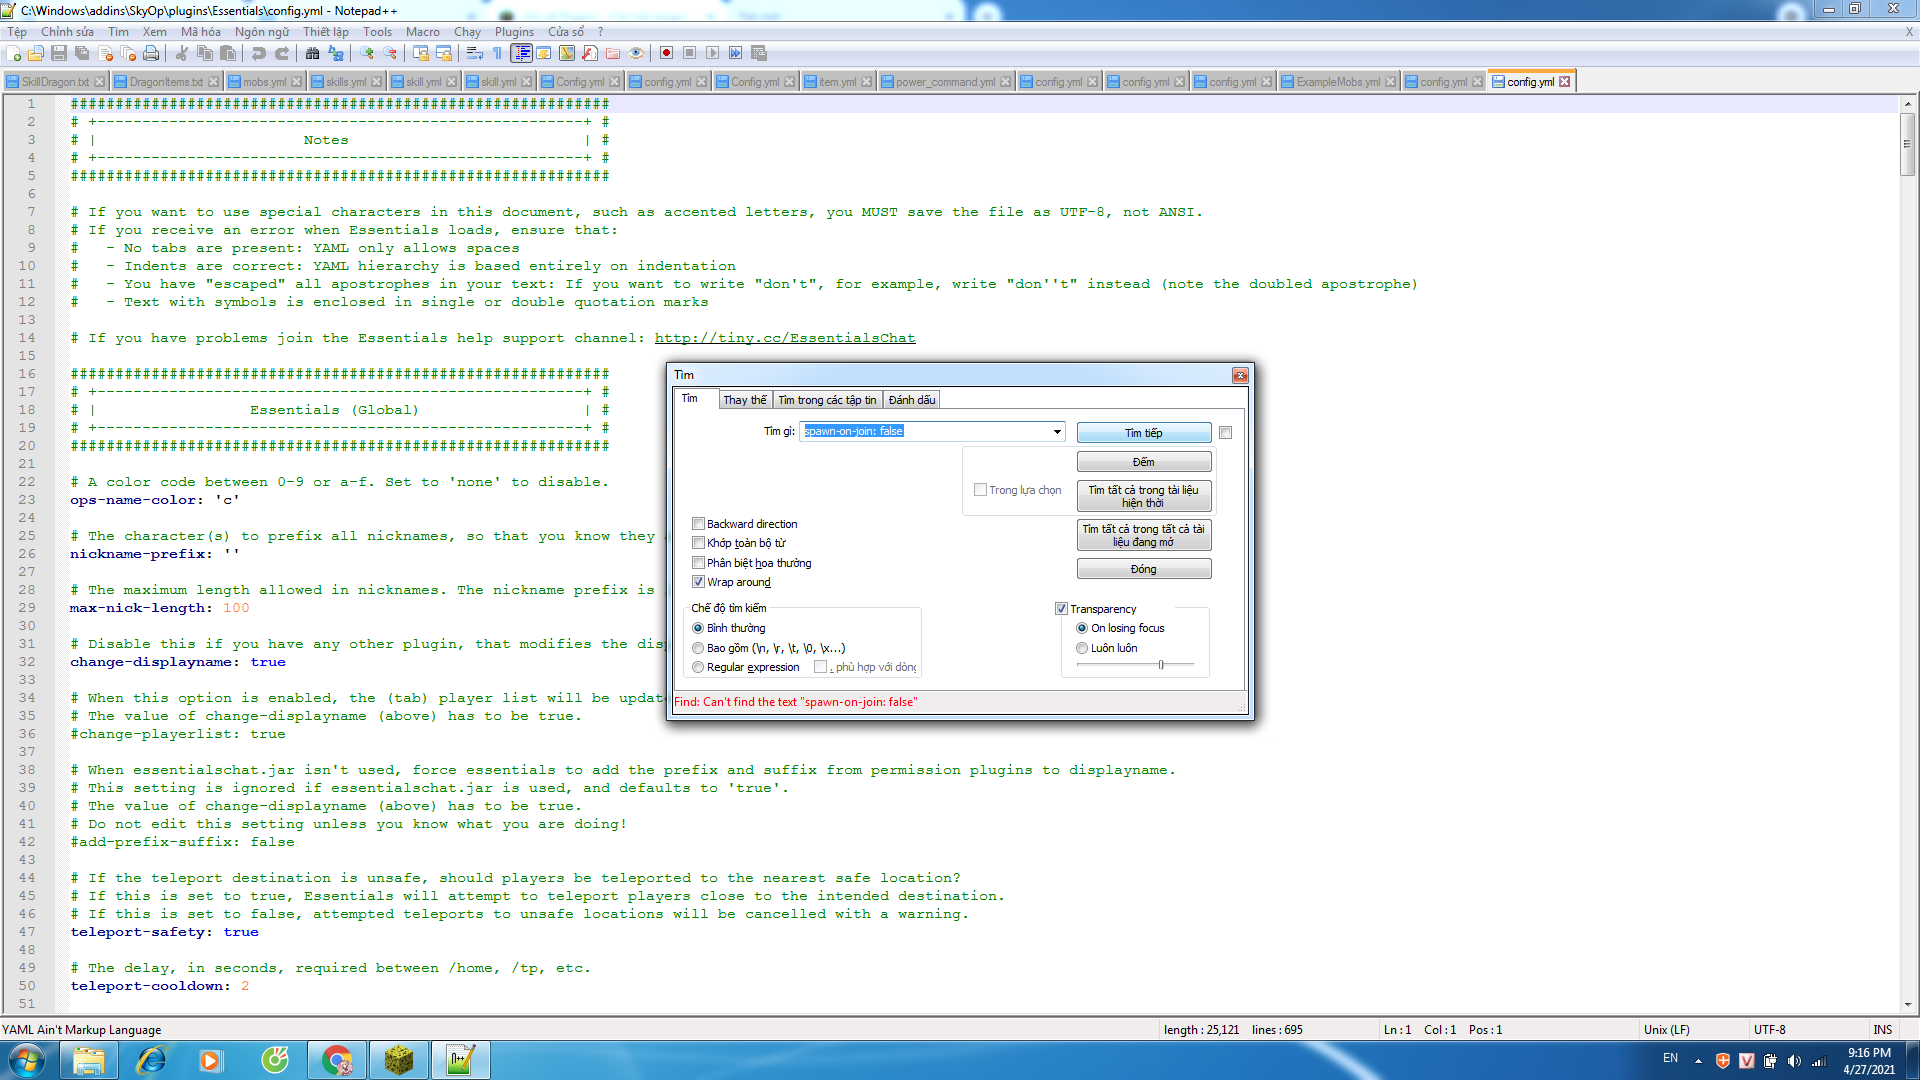Click the Print toolbar icon

tap(151, 53)
